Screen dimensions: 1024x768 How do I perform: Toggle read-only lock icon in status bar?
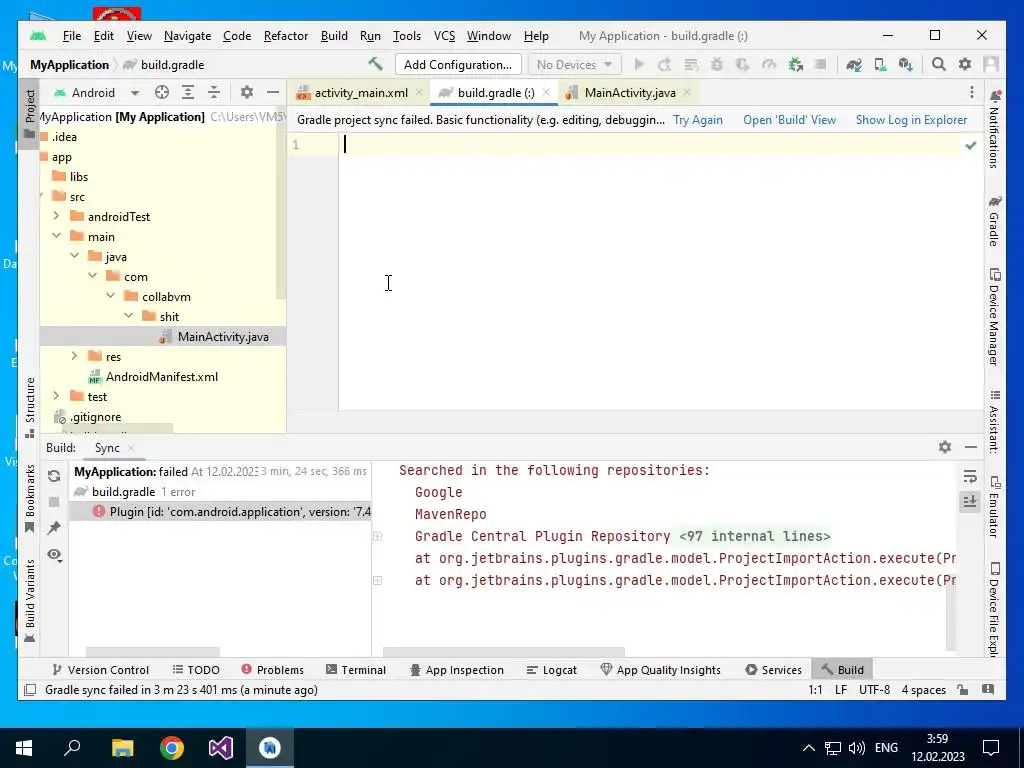(962, 690)
